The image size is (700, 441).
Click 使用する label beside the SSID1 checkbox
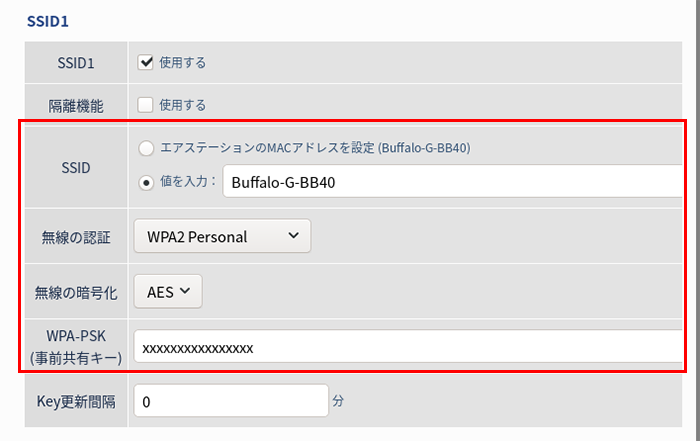[183, 62]
